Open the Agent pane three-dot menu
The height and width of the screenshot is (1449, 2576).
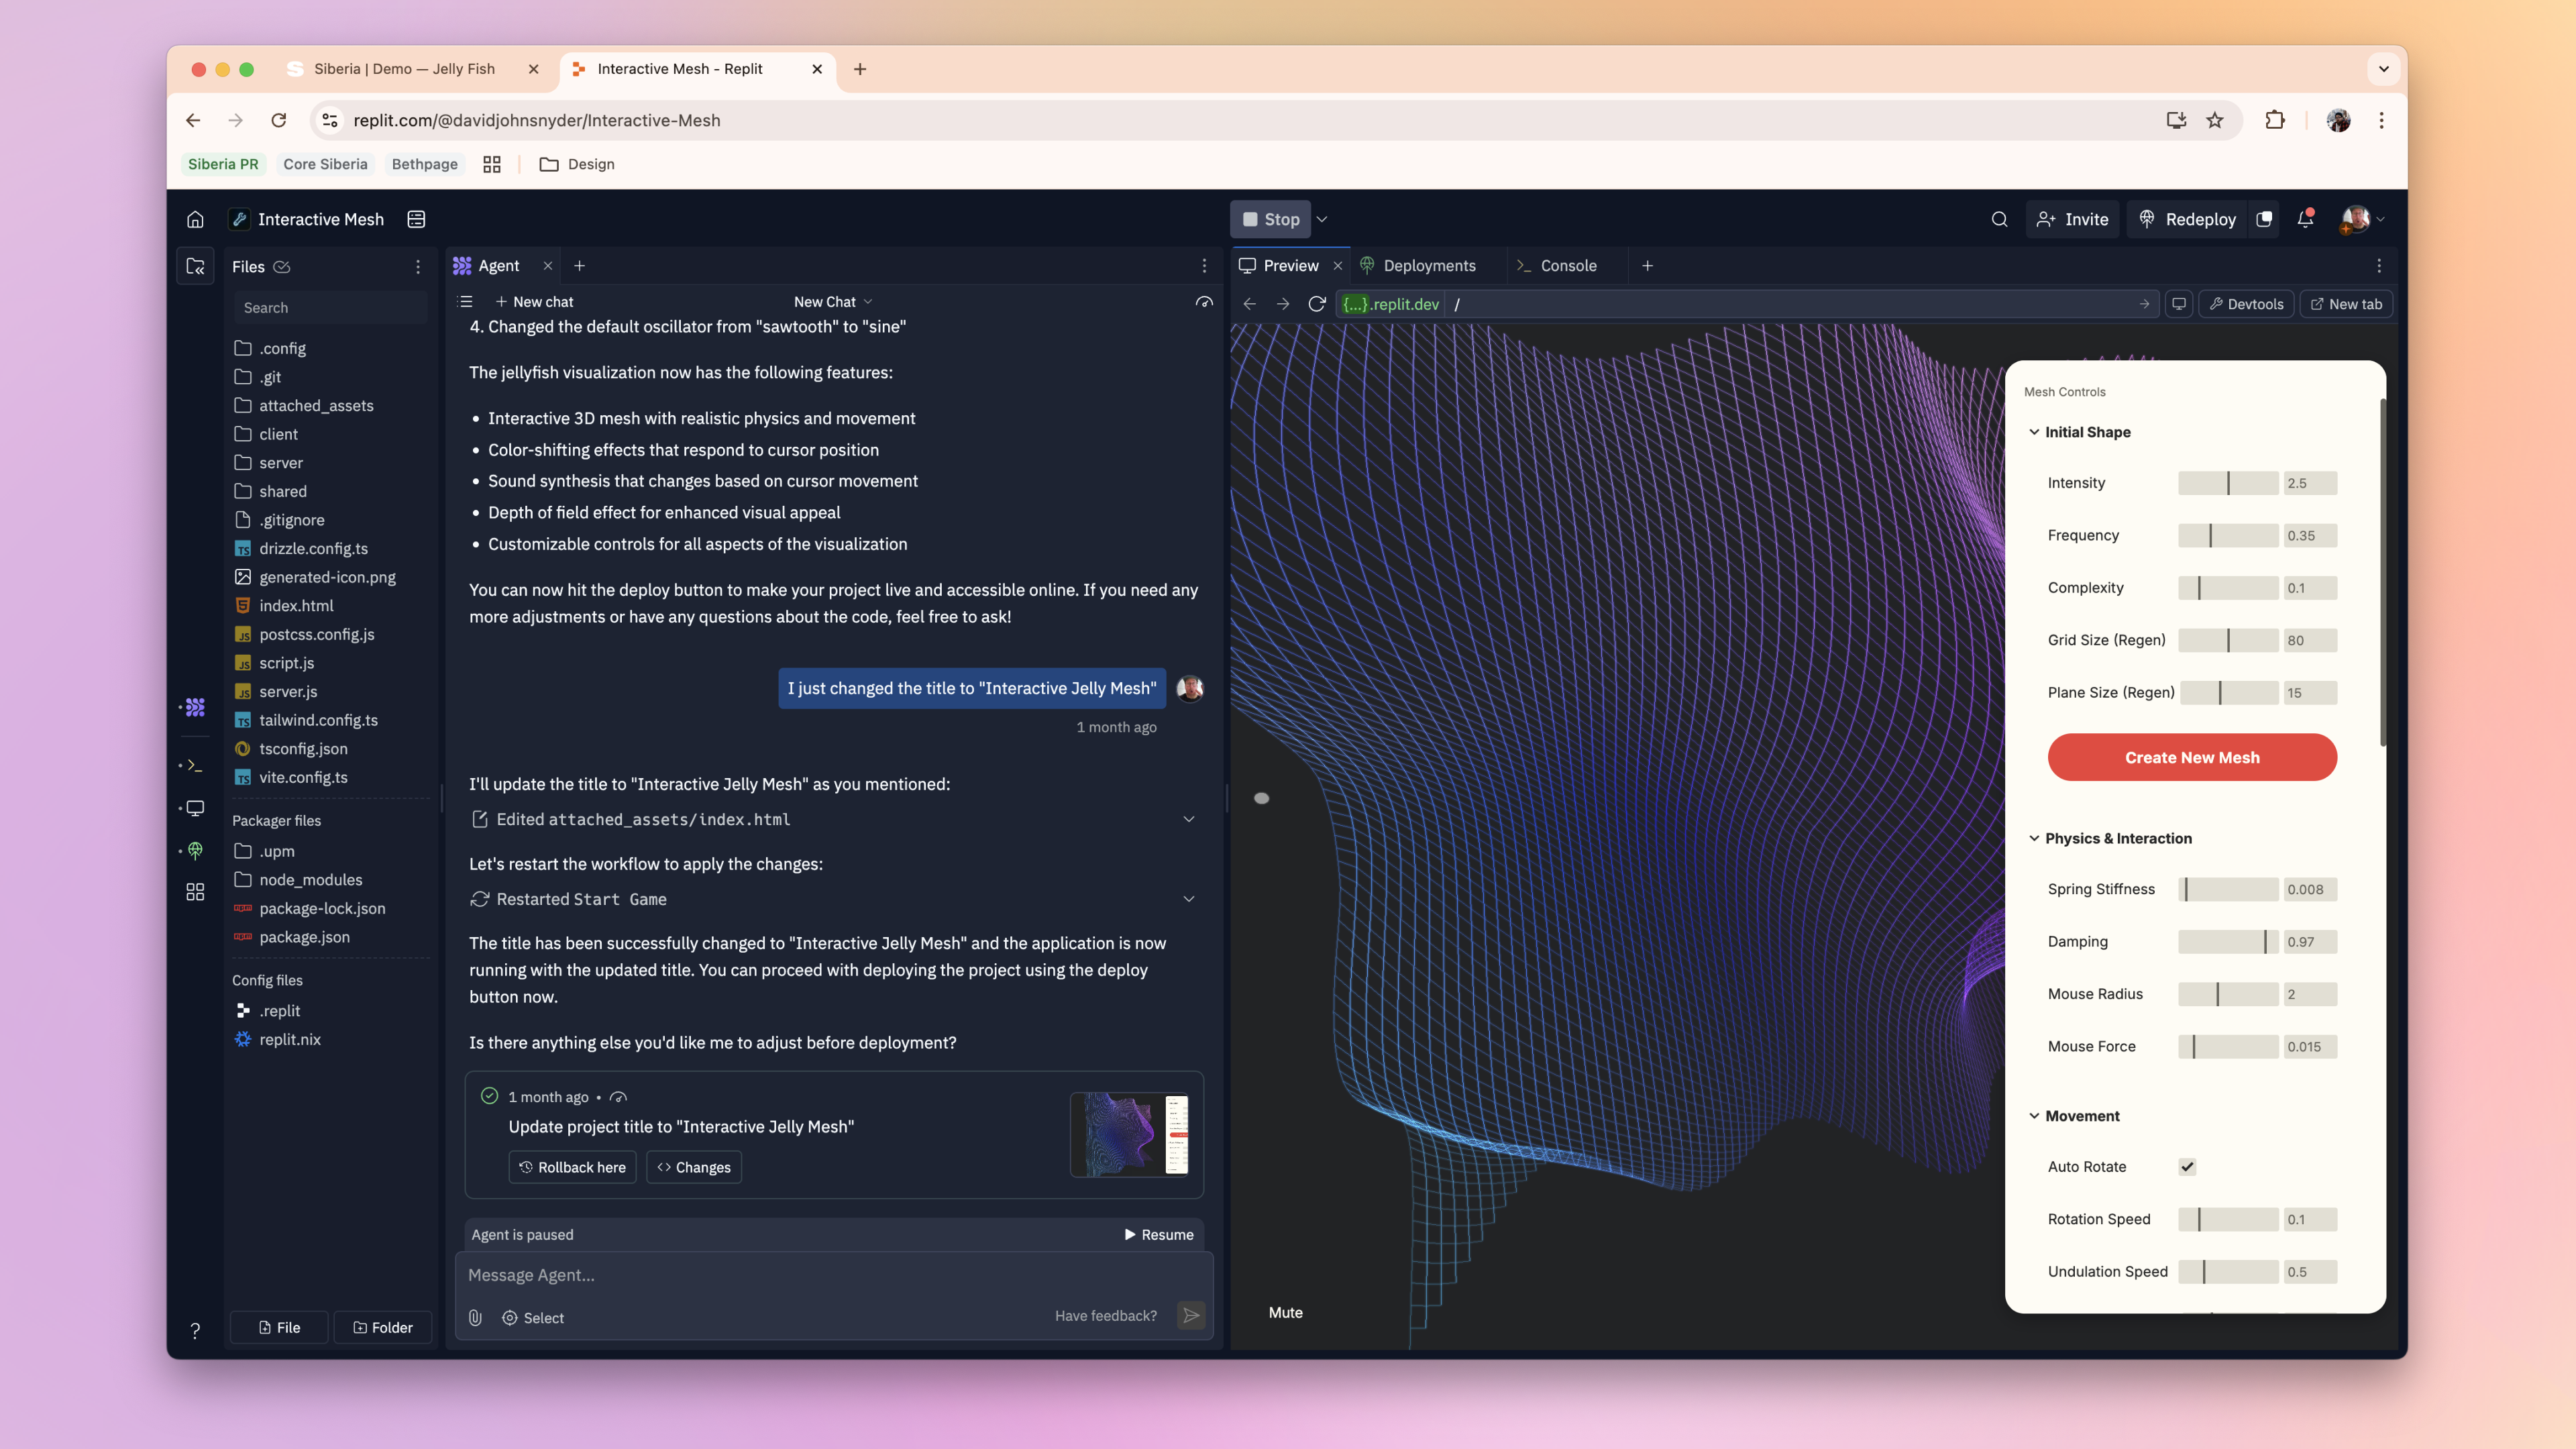[x=1204, y=266]
